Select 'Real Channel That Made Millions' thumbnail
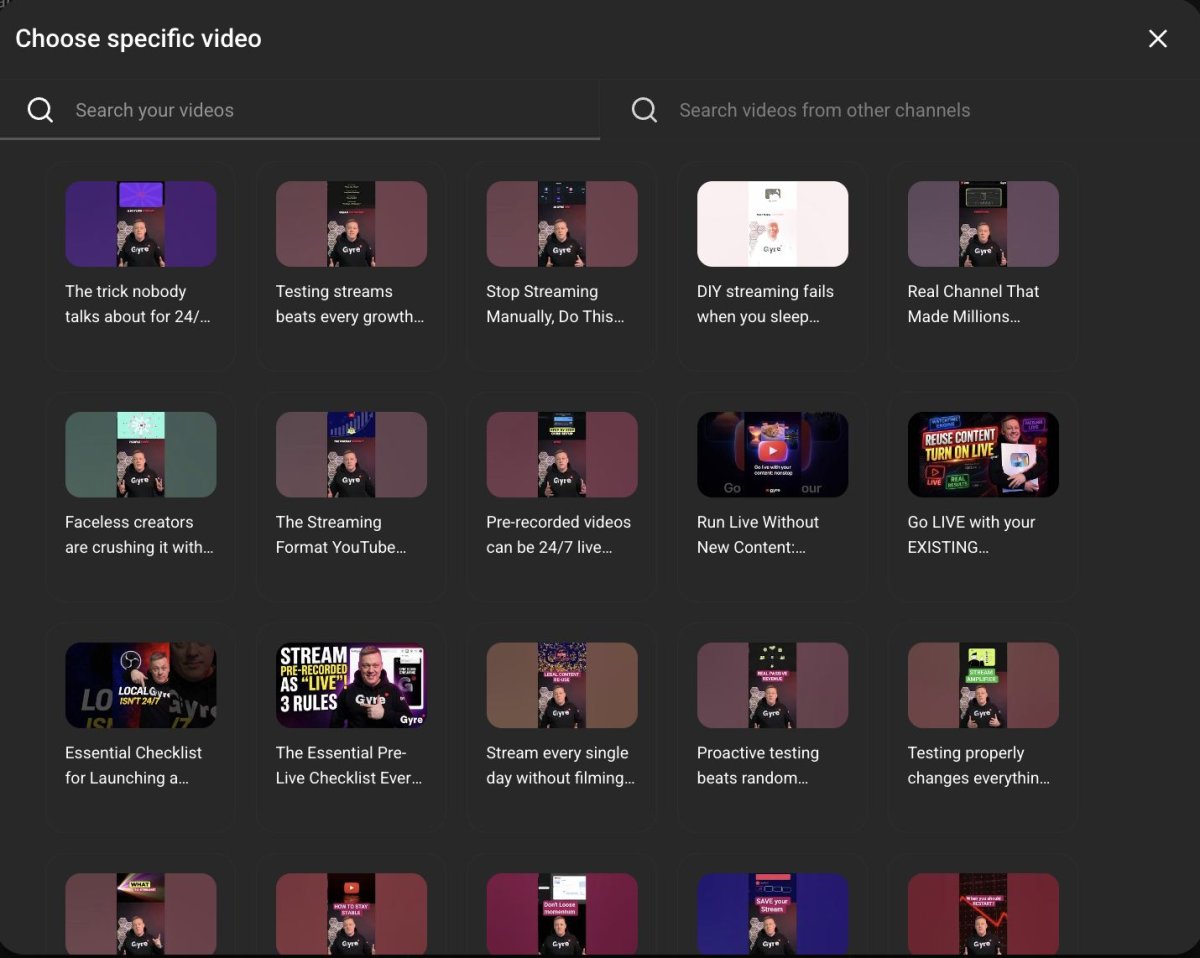The image size is (1200, 958). [x=983, y=224]
